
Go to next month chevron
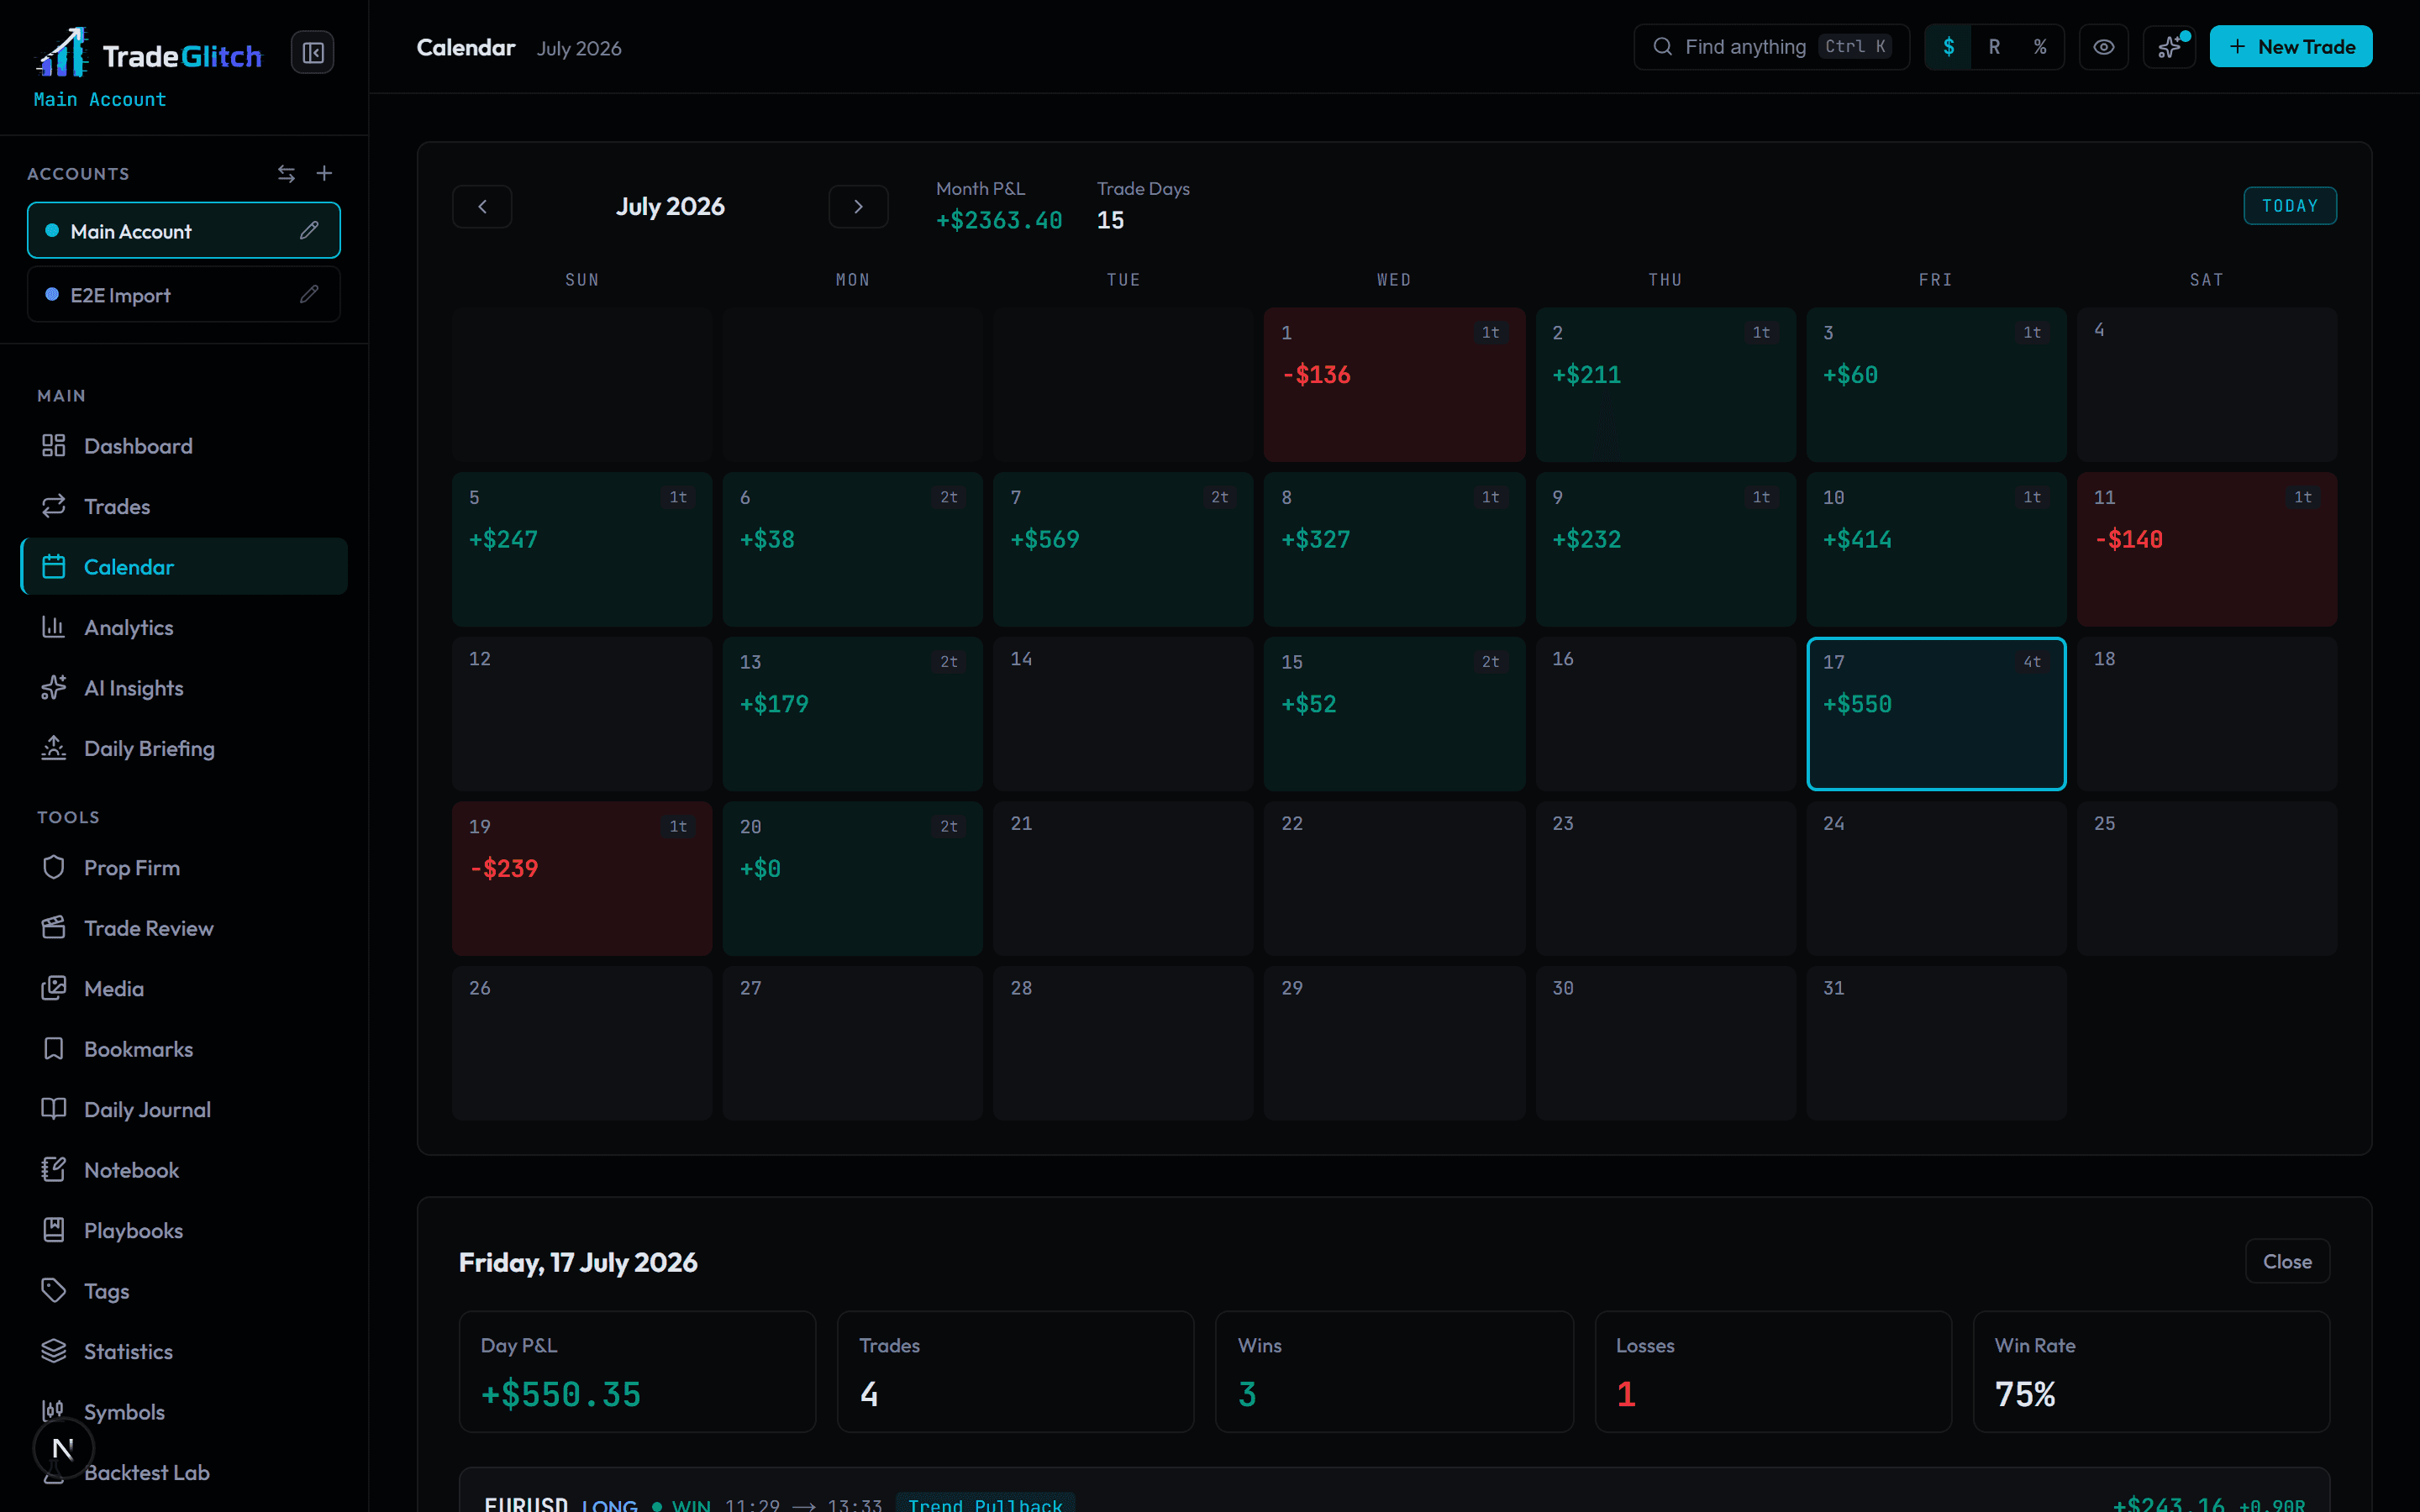858,207
